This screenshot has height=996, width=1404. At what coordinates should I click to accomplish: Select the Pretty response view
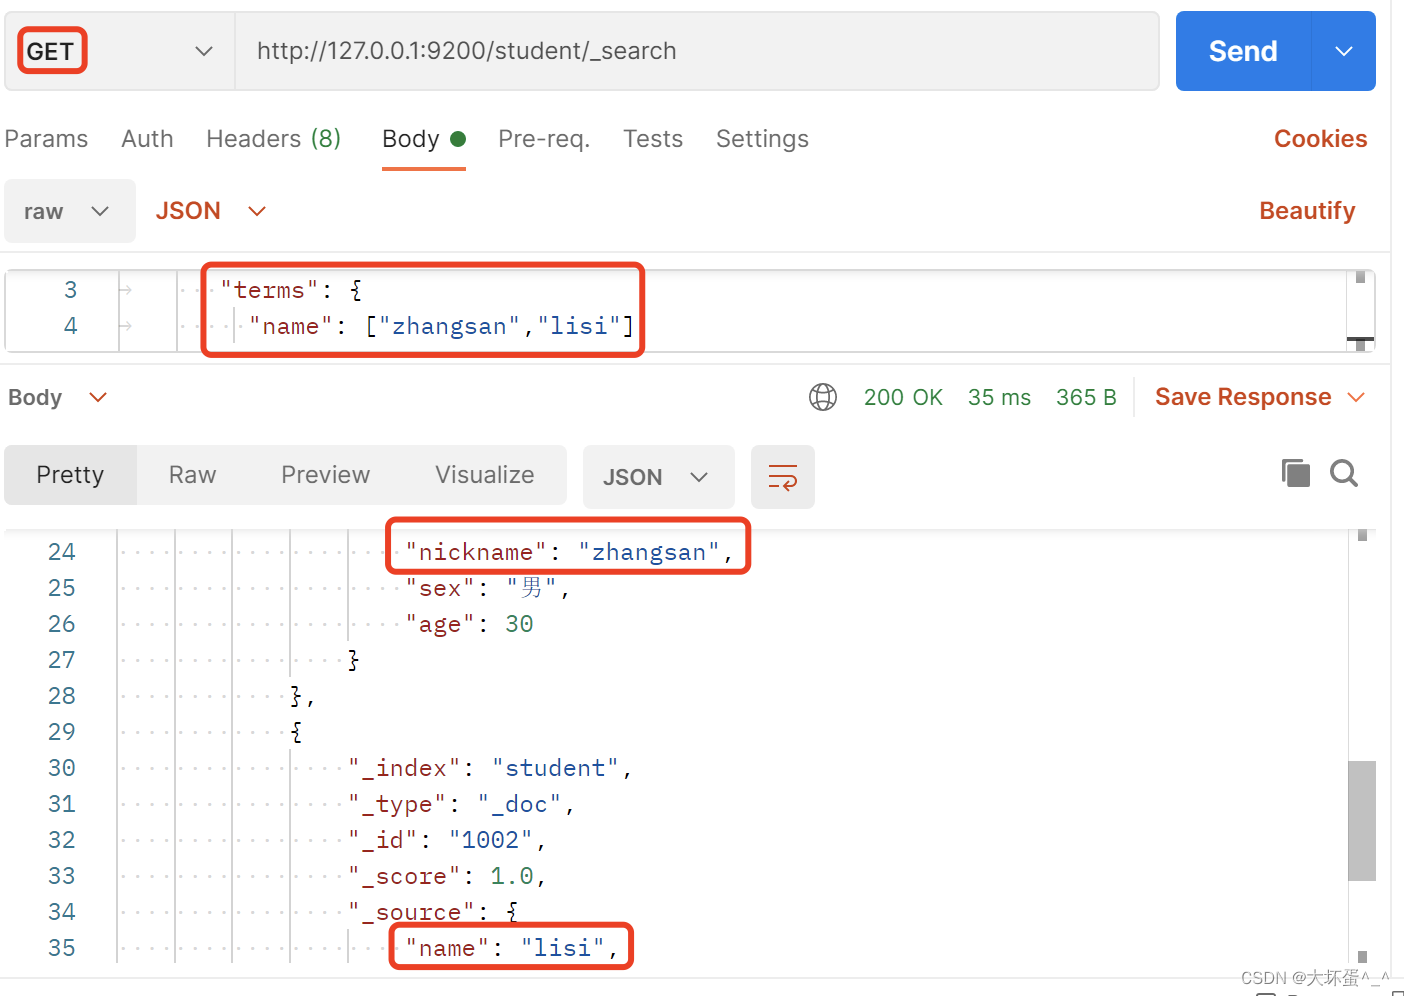pos(70,475)
